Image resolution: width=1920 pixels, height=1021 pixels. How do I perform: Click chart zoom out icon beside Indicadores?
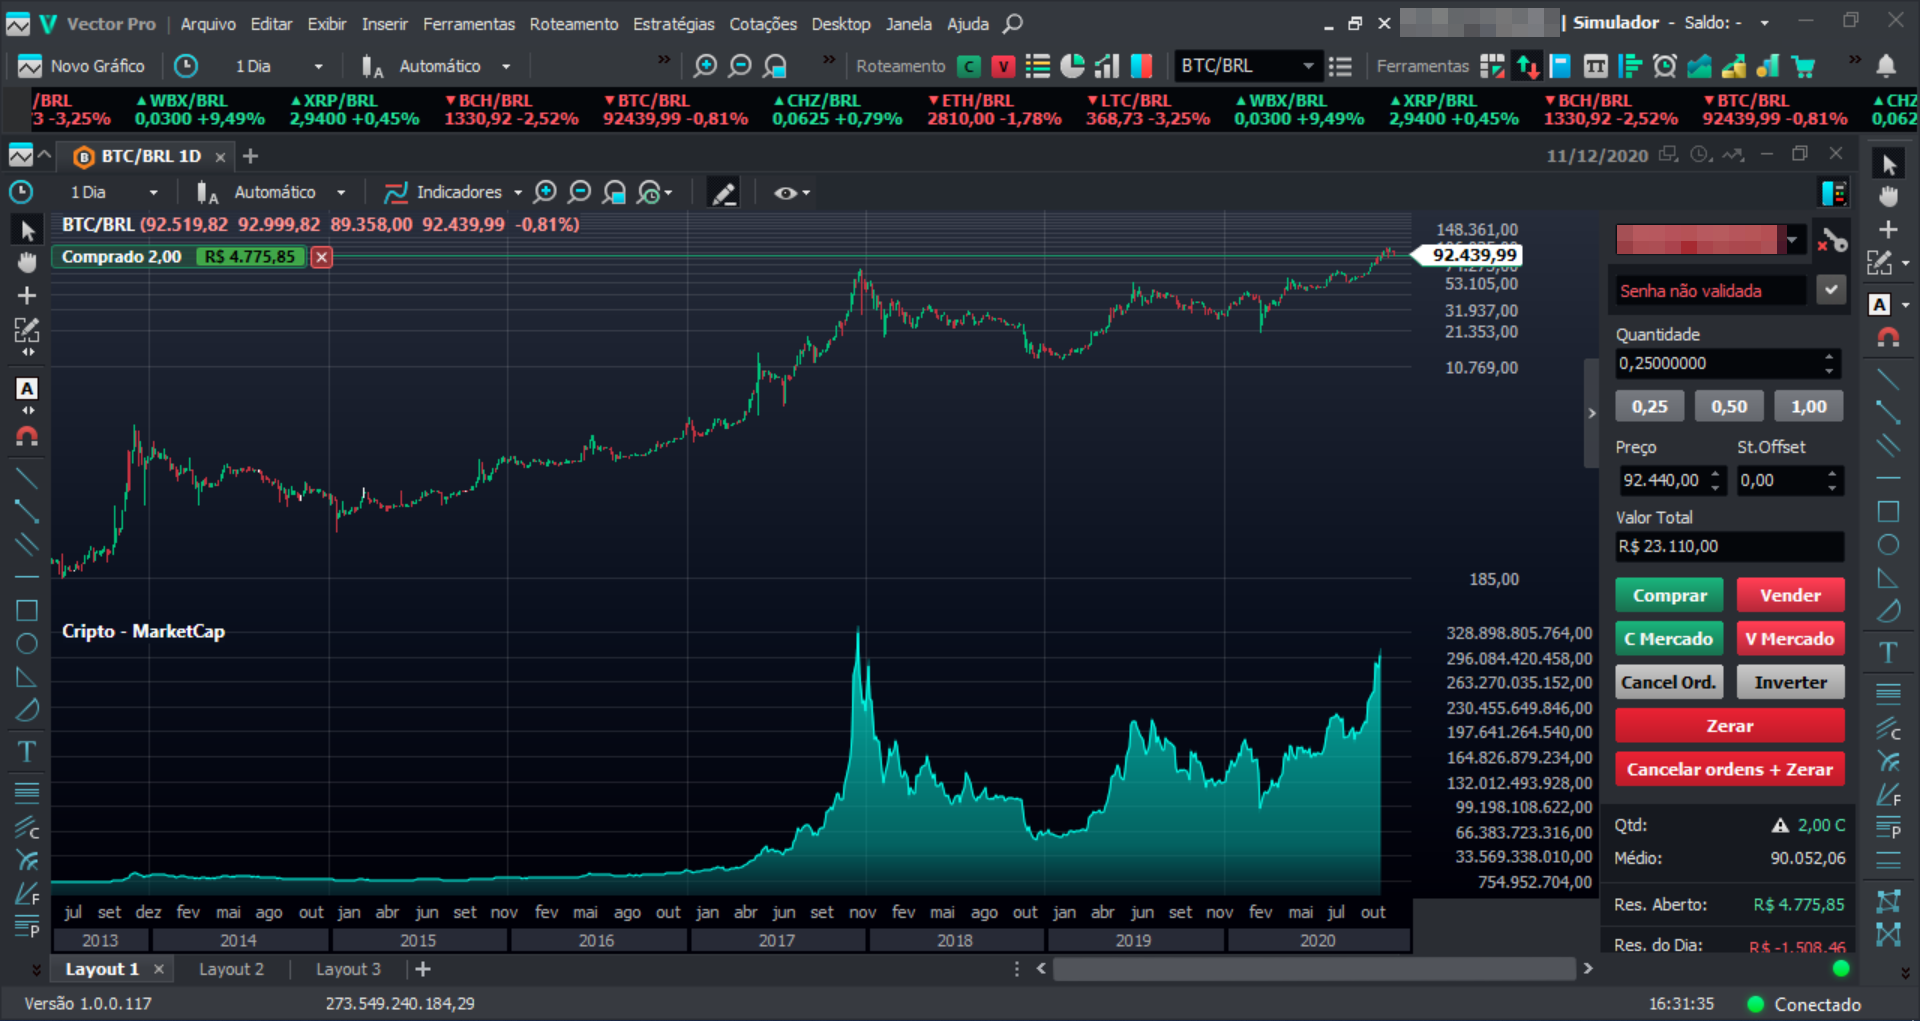[580, 192]
